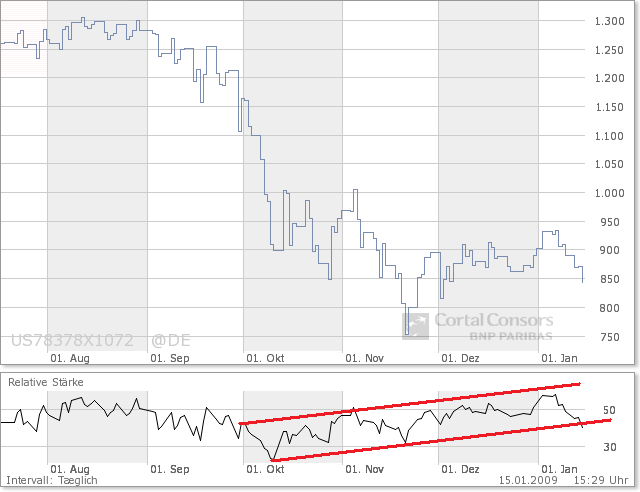Select the 1.000 price axis label
The width and height of the screenshot is (640, 492).
coord(609,193)
